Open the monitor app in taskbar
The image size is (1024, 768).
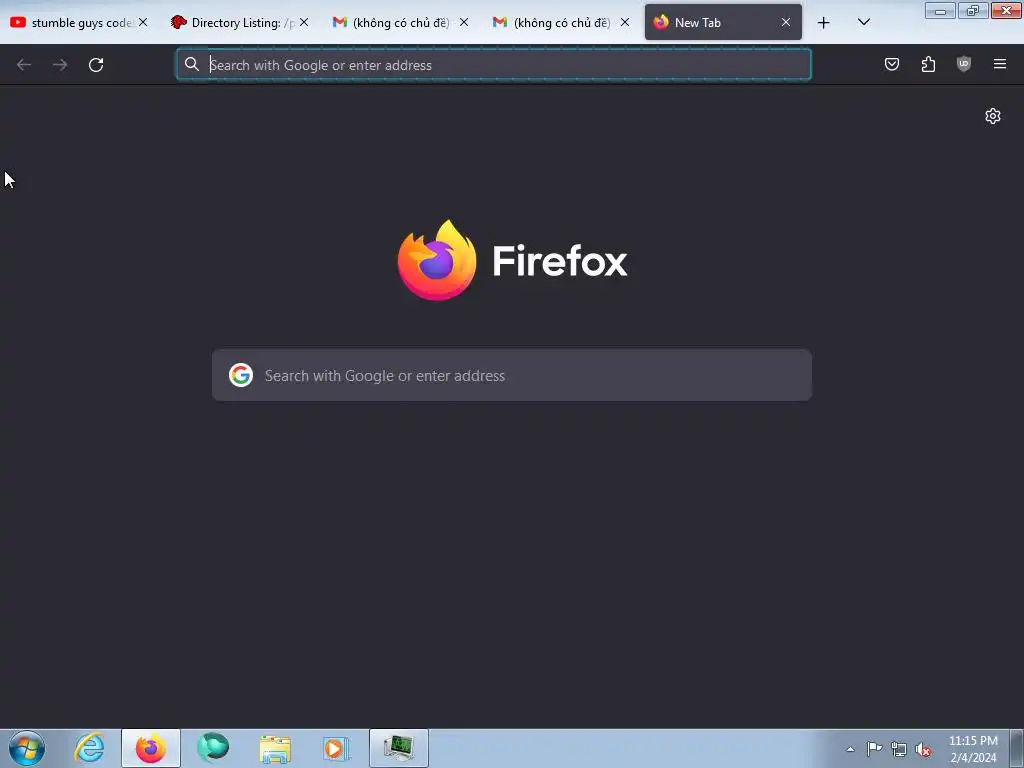click(398, 748)
